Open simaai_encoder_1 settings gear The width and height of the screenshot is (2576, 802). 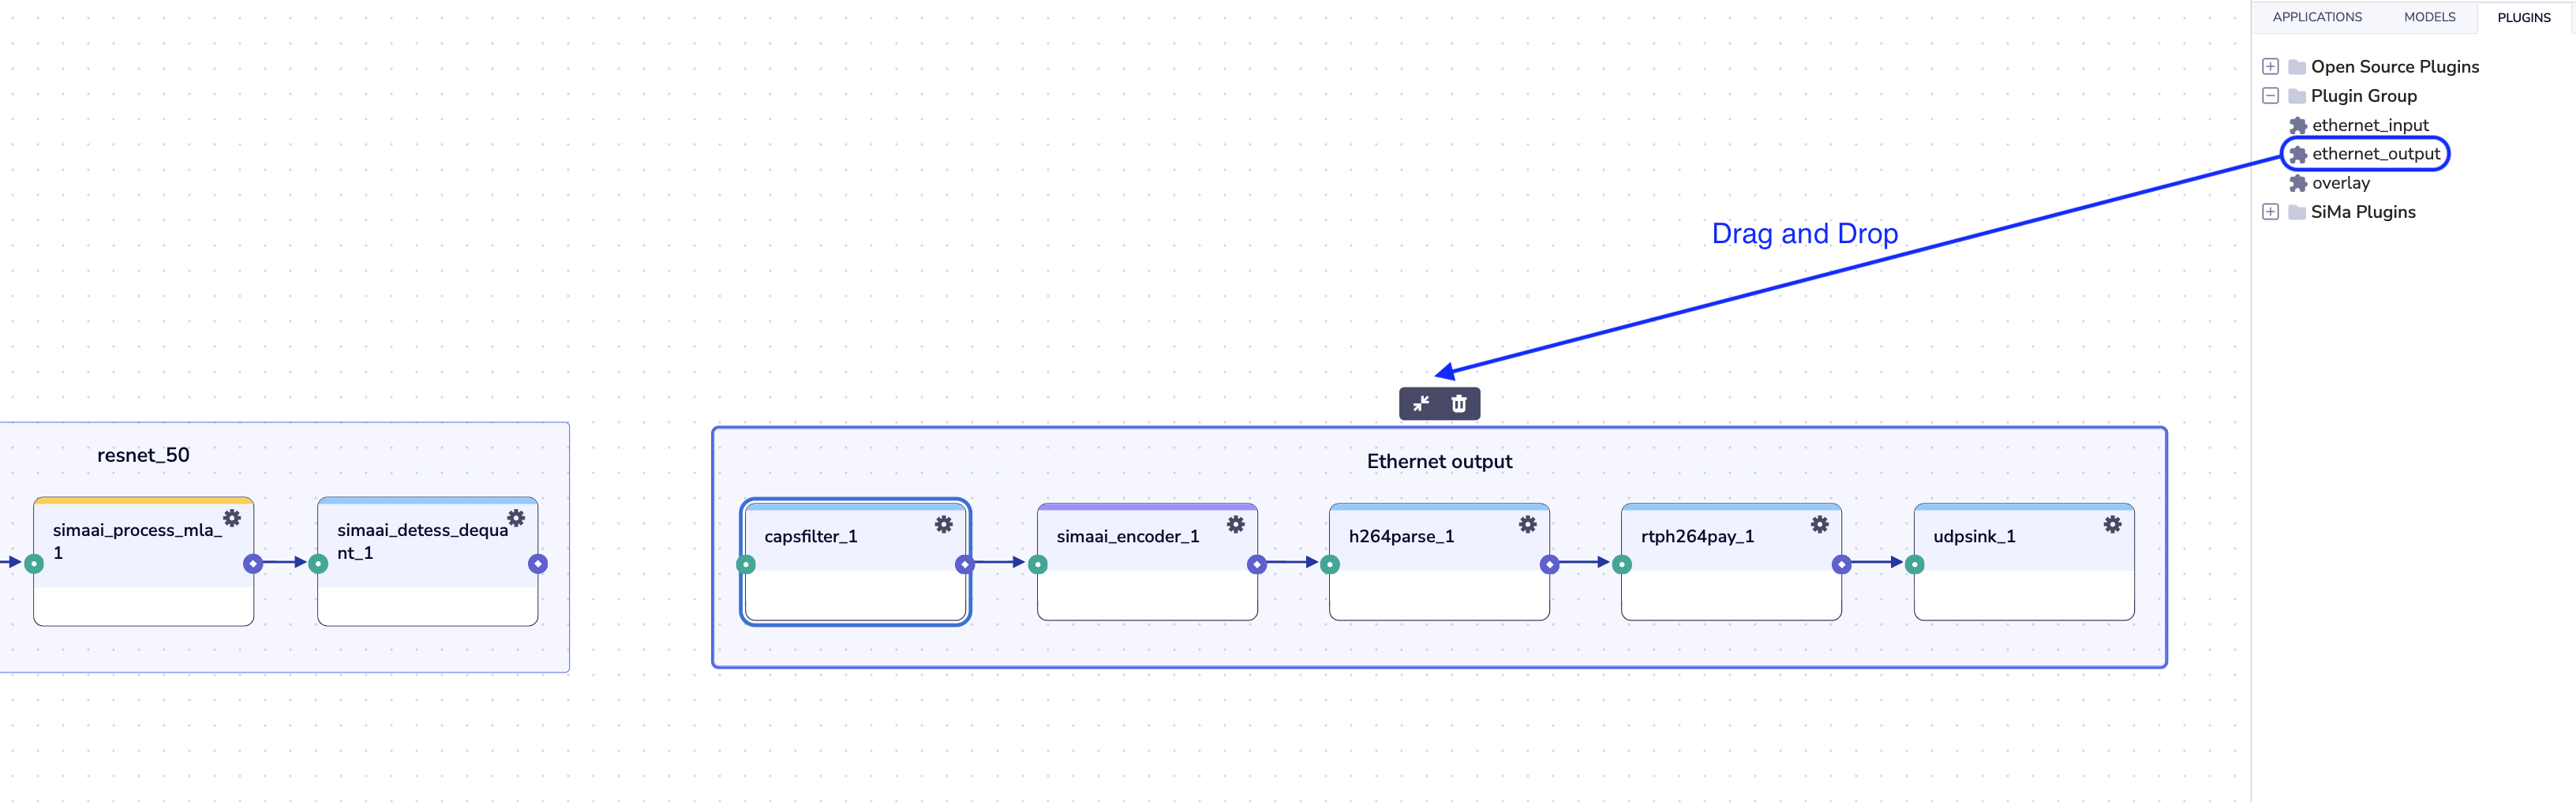(x=1235, y=524)
